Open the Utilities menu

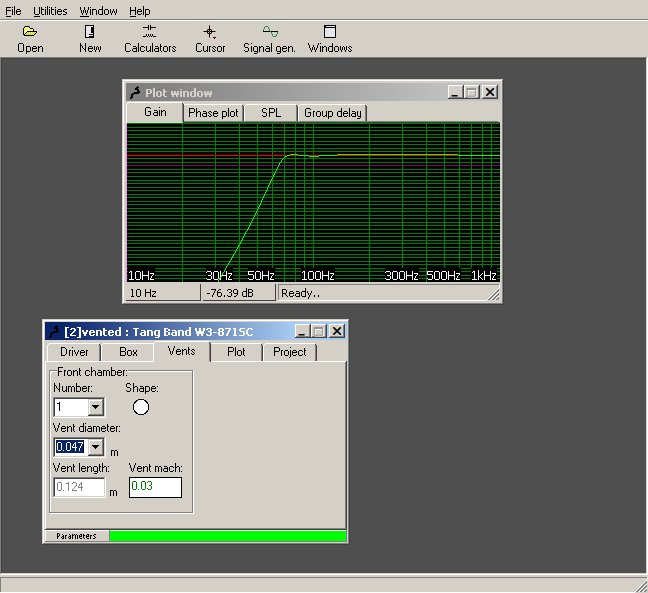tap(50, 11)
